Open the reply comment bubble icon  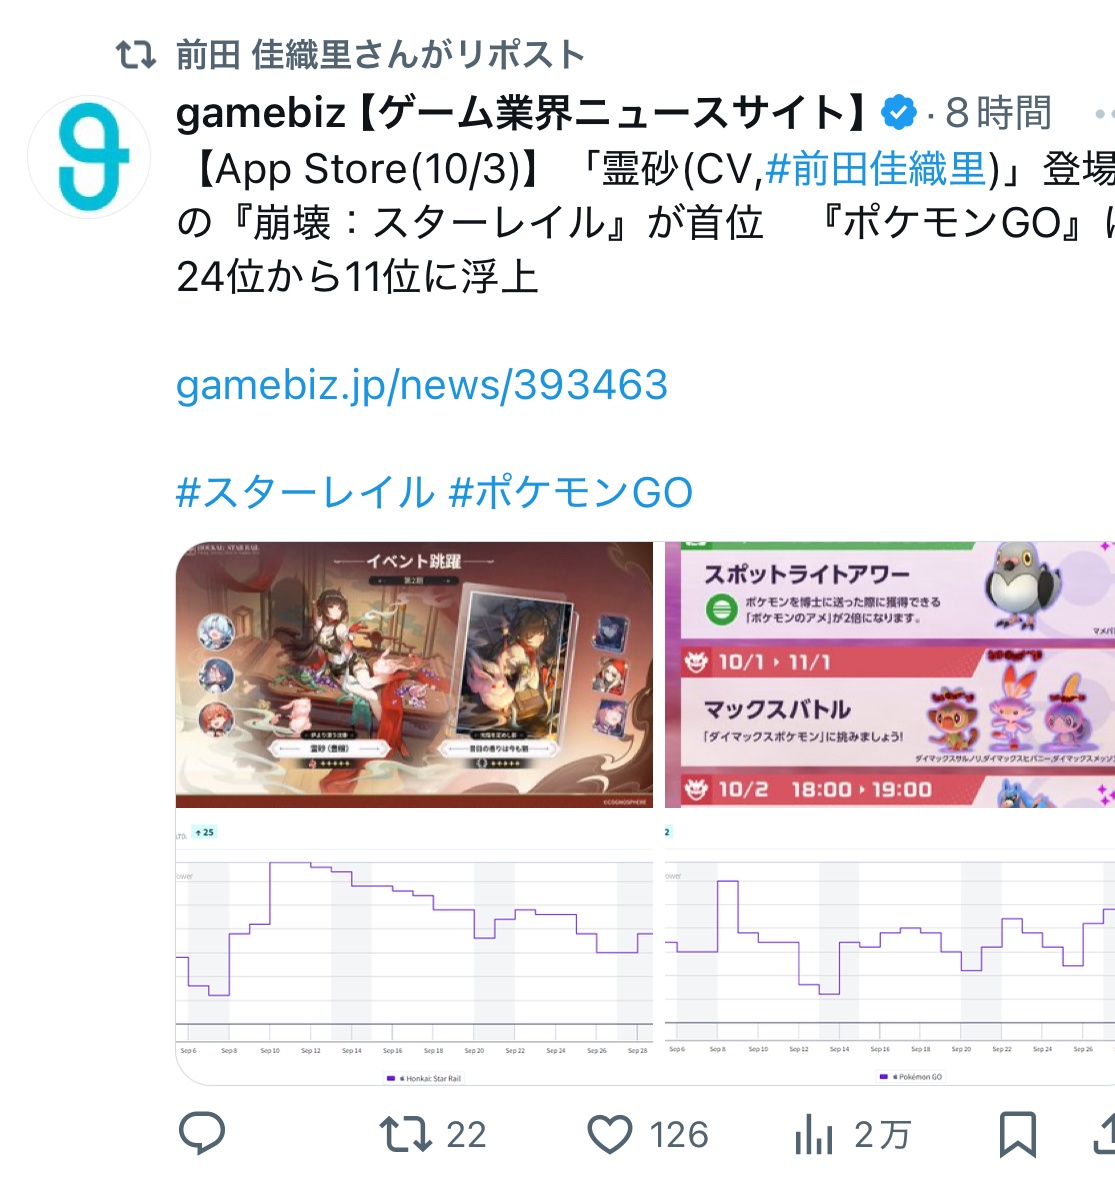[x=202, y=1133]
